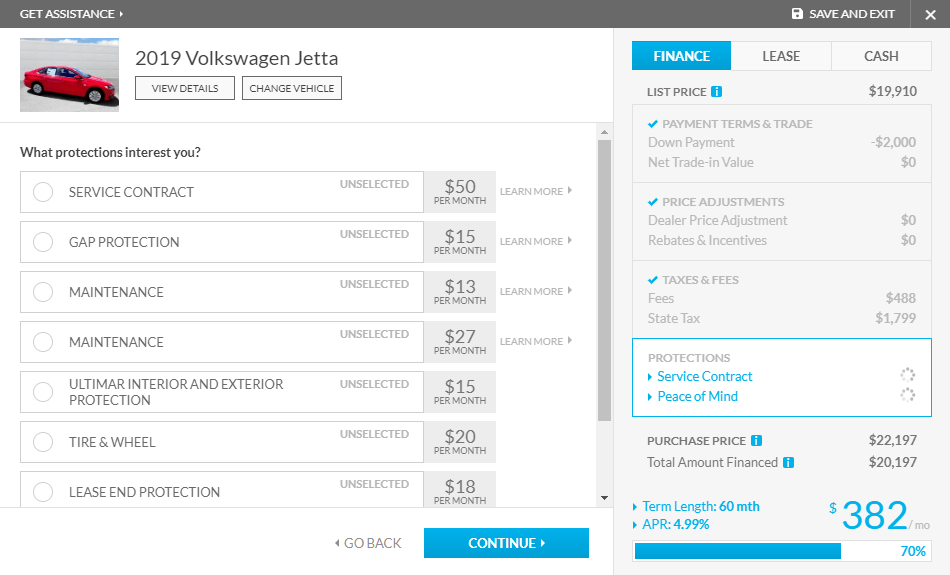The width and height of the screenshot is (950, 575).
Task: Click the 70% progress bar
Action: 782,551
